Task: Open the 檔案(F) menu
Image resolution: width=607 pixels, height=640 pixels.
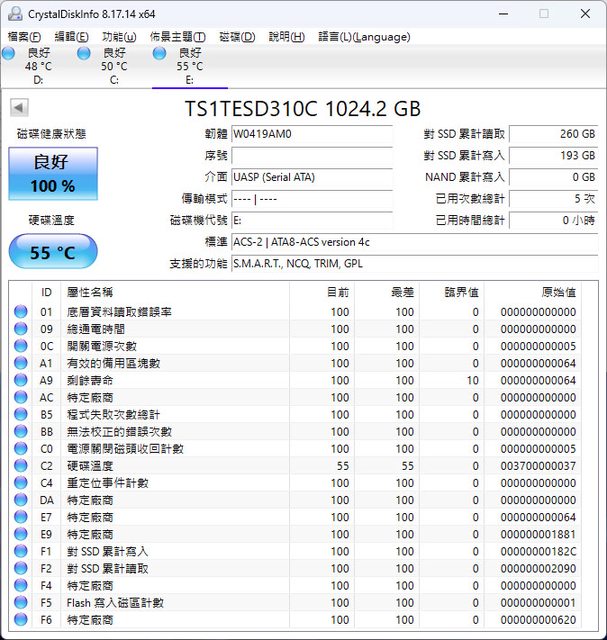Action: [24, 37]
